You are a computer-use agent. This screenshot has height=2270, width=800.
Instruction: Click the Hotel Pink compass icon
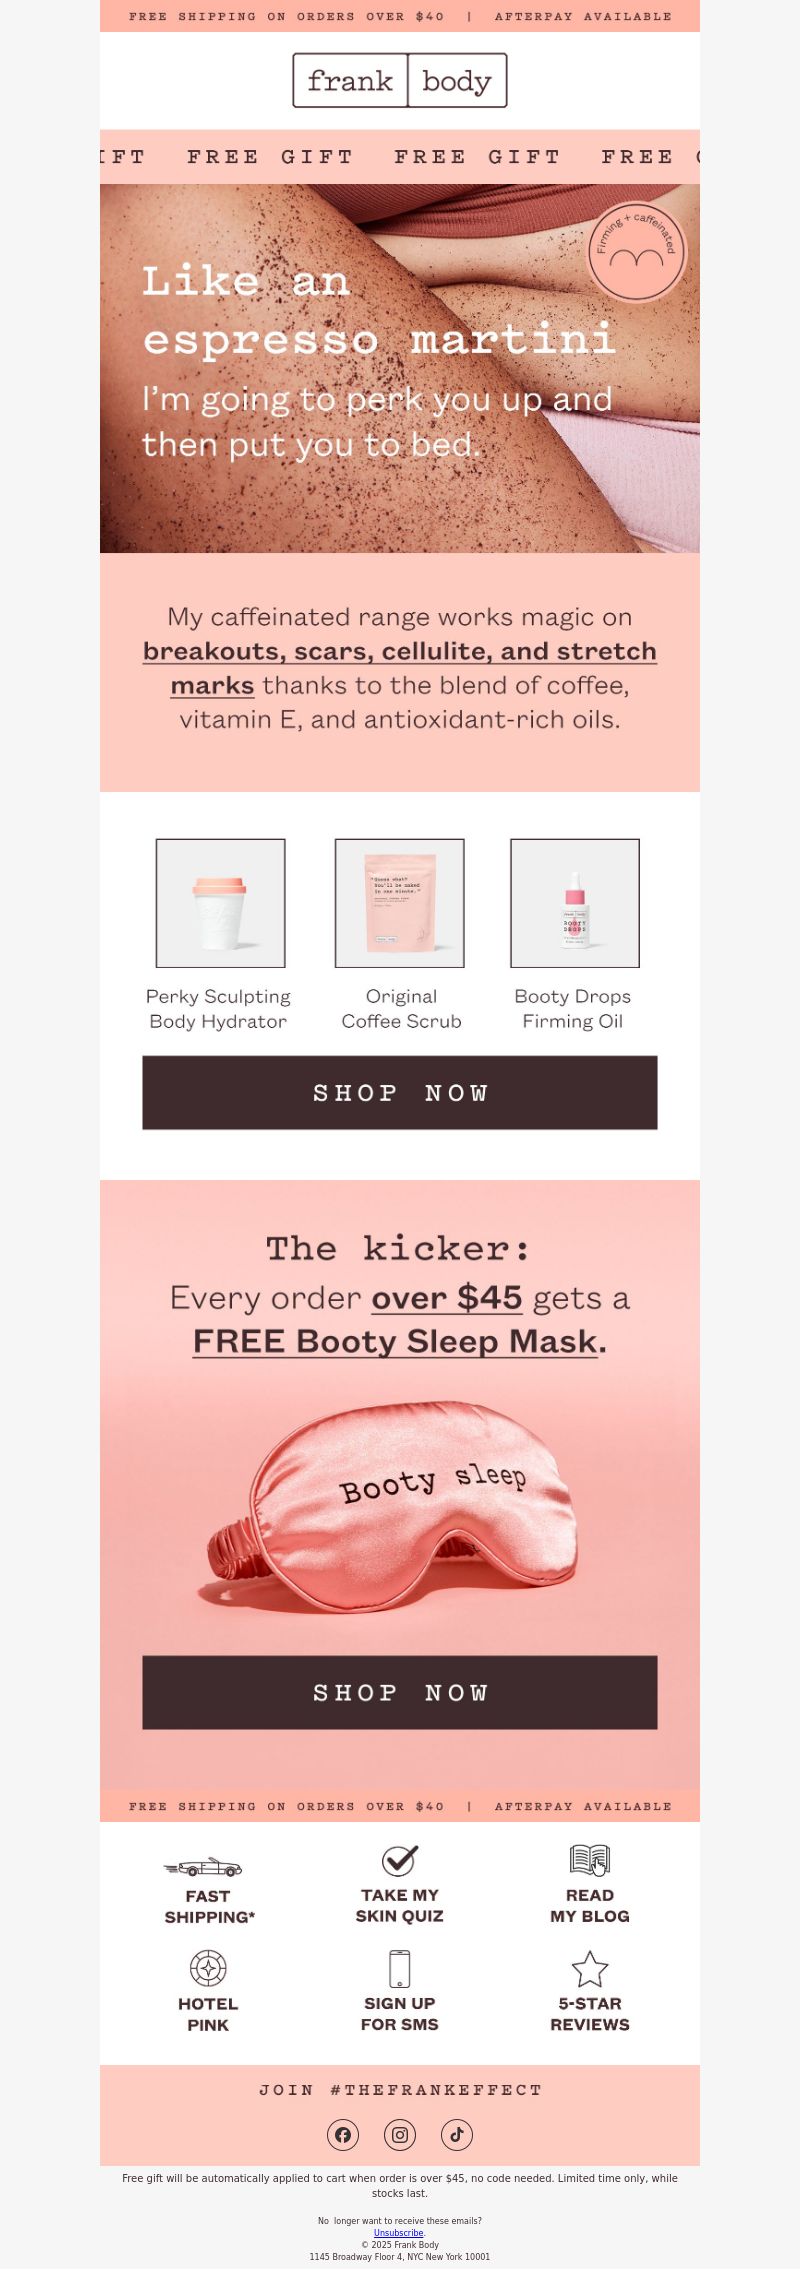coord(208,1968)
